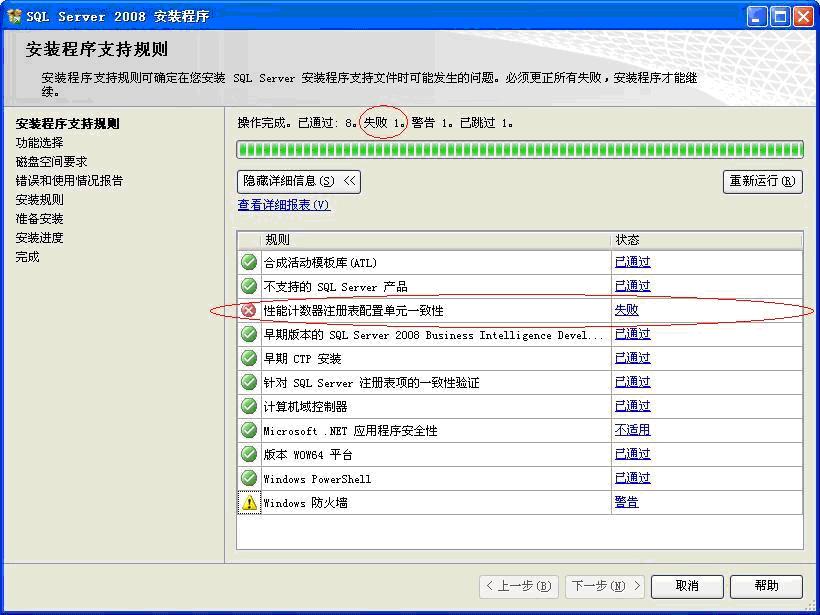The width and height of the screenshot is (820, 615).
Task: Select 安装规则 step in sidebar
Action: [39, 200]
